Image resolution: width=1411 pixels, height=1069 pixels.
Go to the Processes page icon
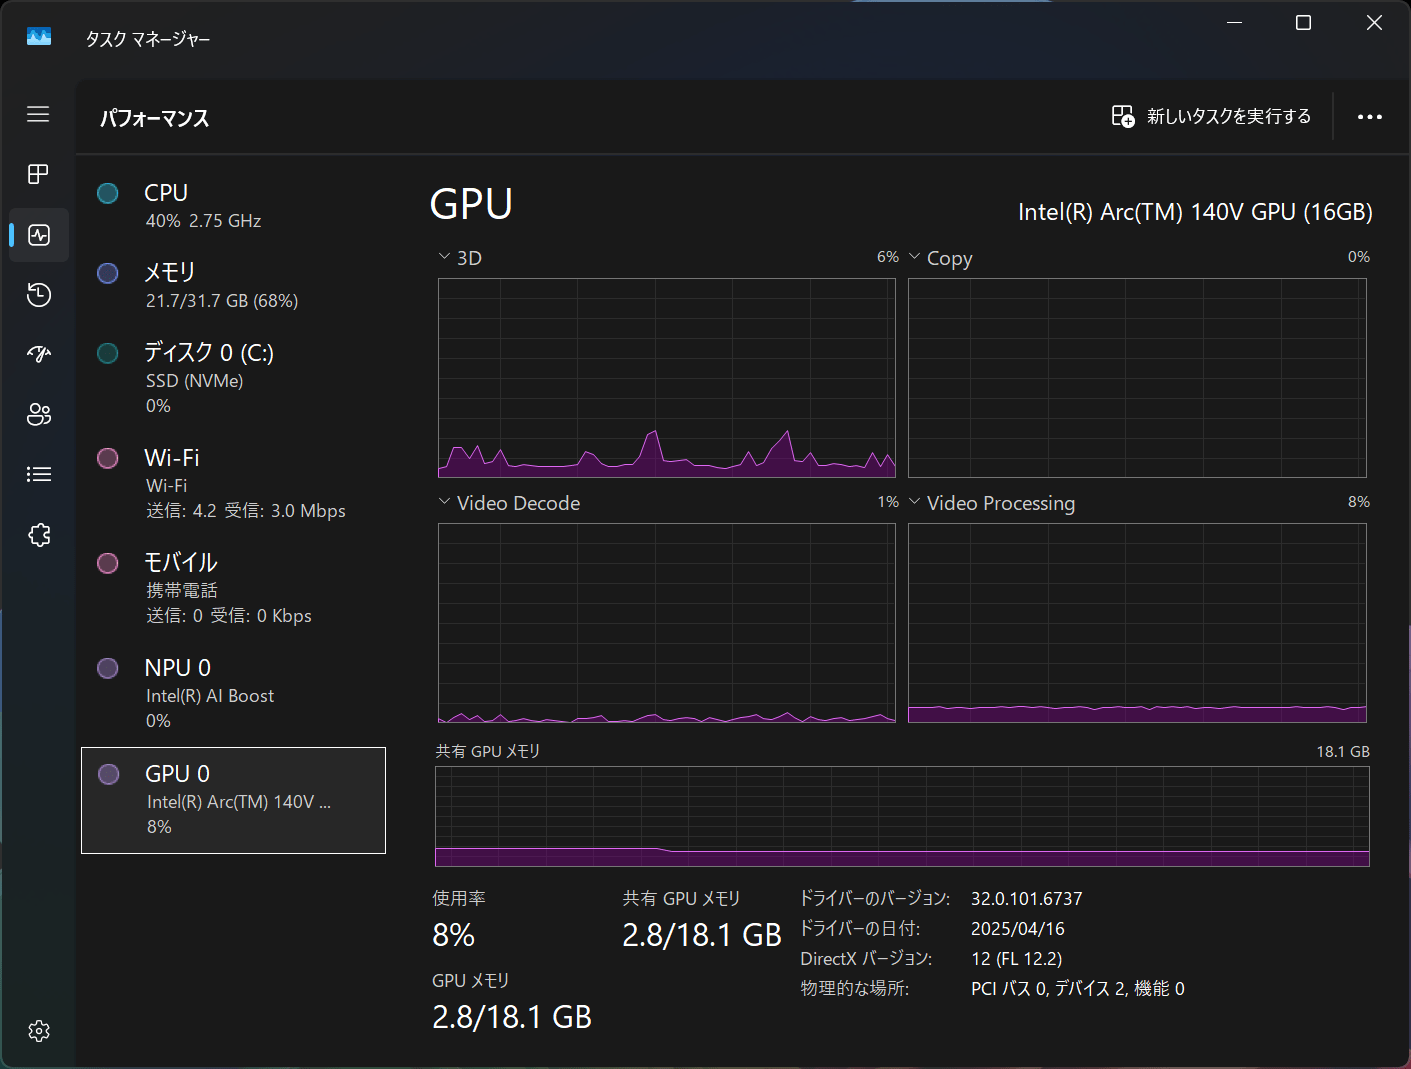38,174
